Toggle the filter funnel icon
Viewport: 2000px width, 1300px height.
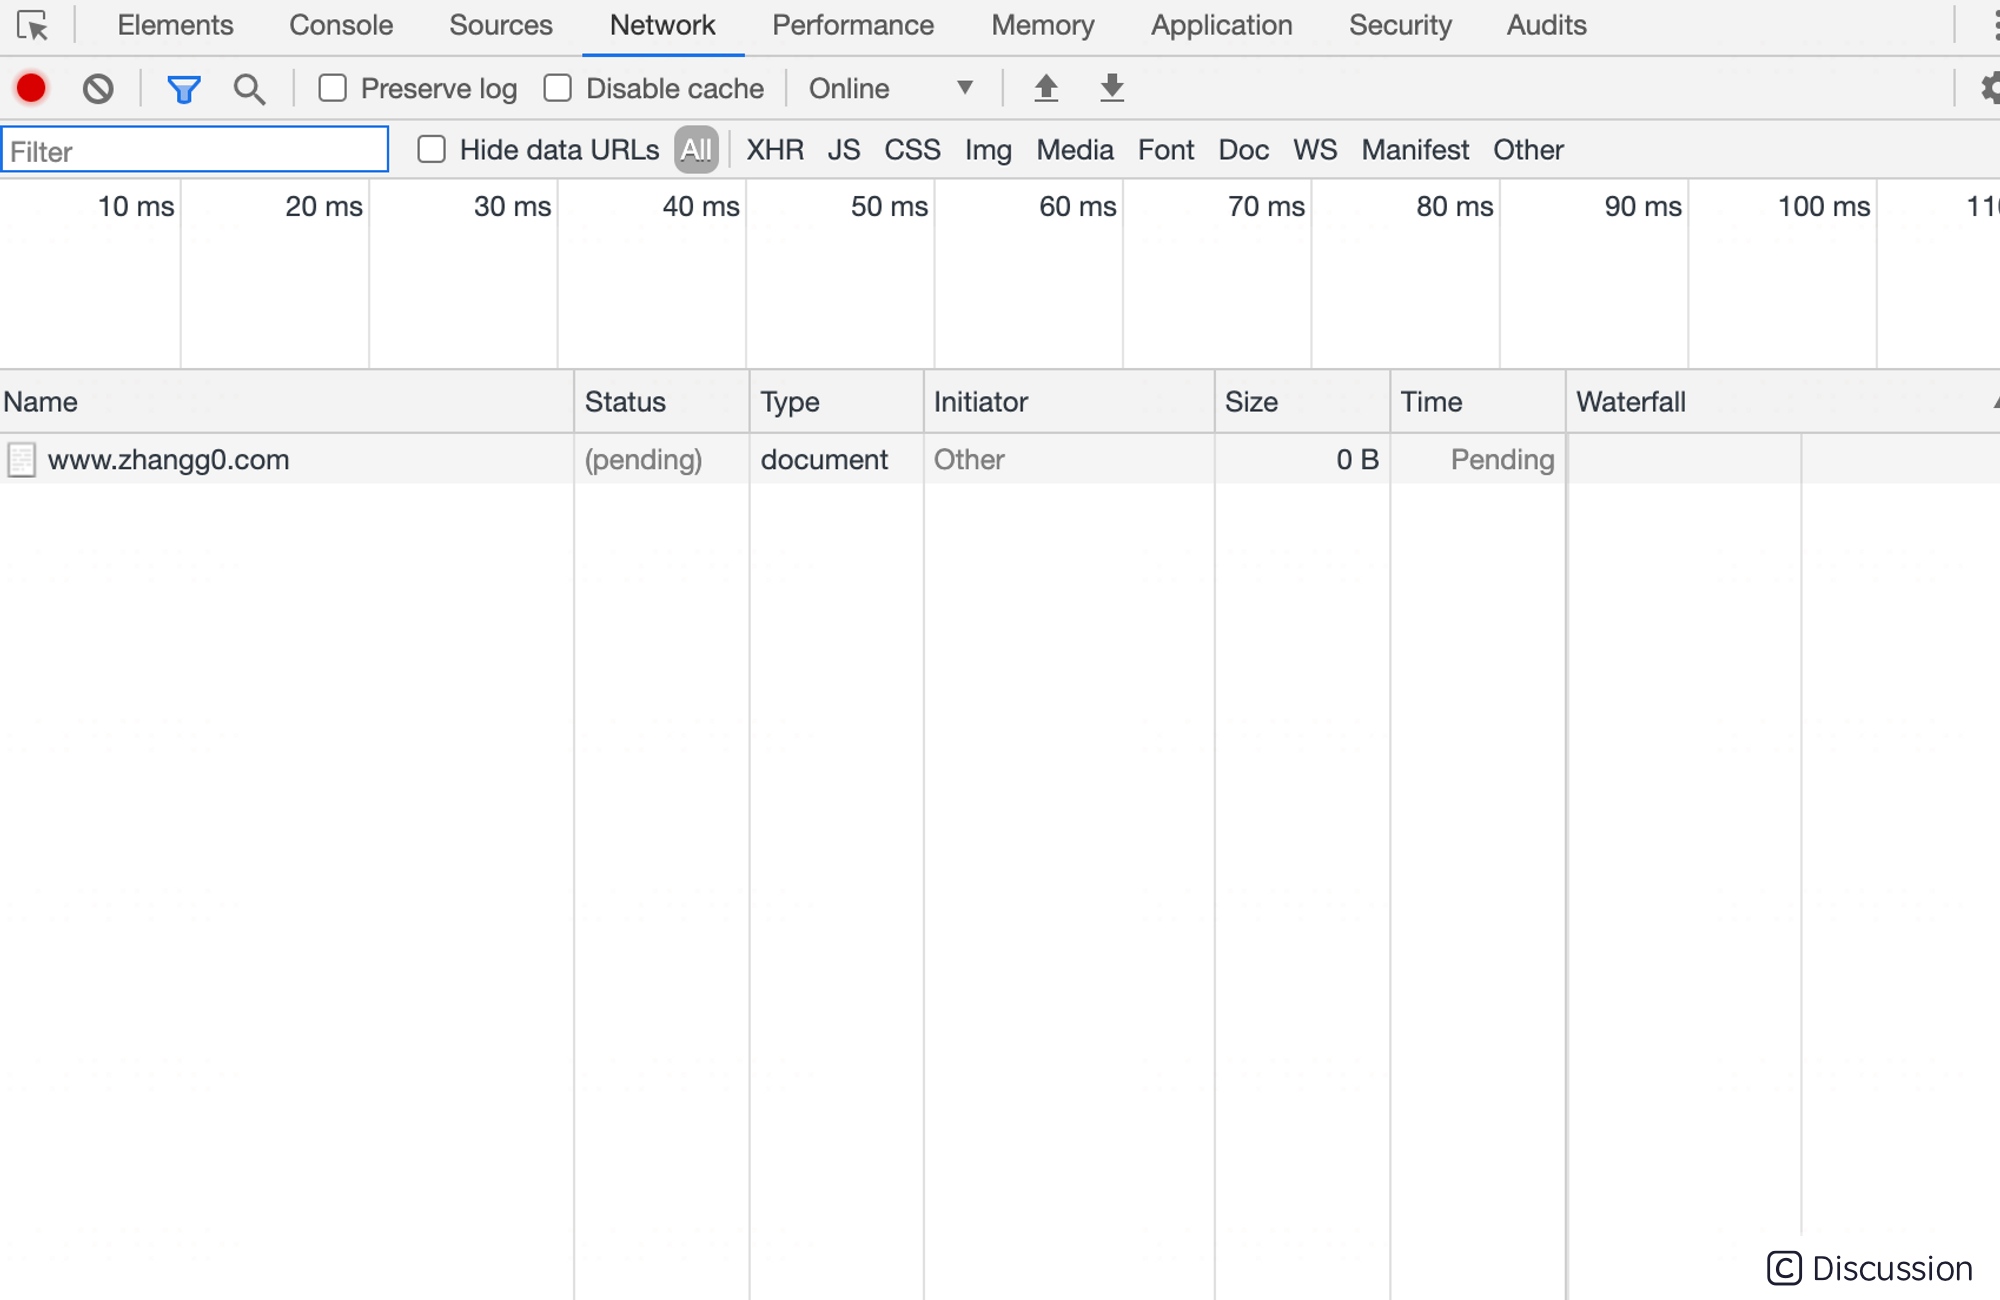(184, 89)
